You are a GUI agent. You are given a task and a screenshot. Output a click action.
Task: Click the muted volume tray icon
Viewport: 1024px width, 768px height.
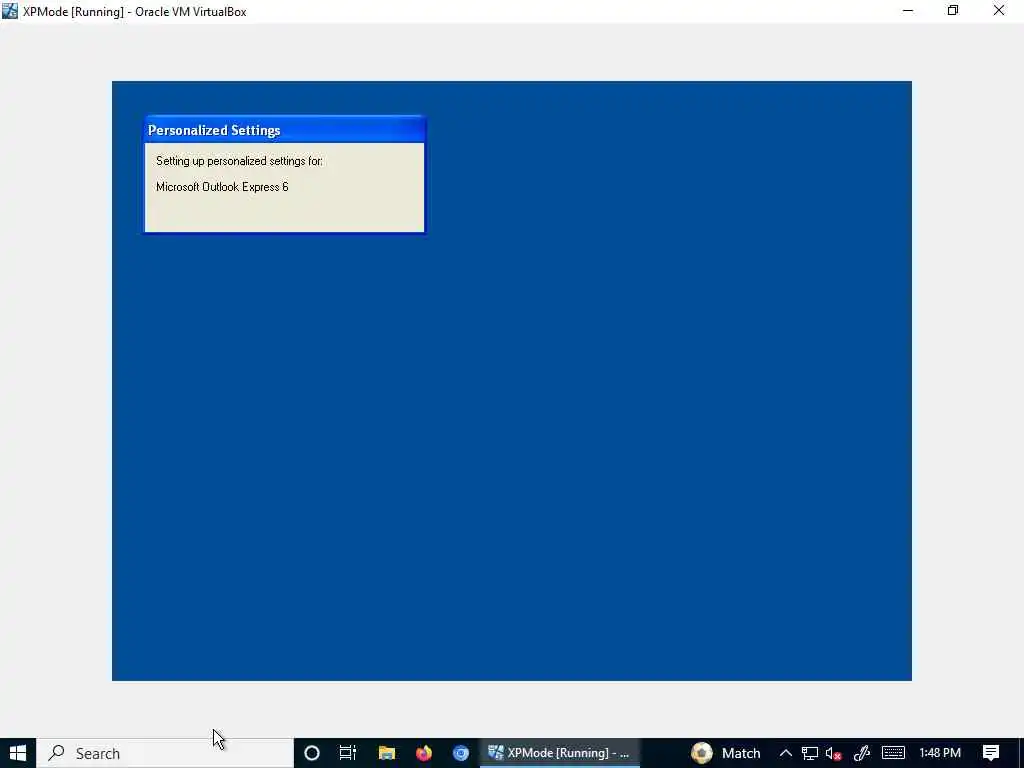tap(833, 753)
